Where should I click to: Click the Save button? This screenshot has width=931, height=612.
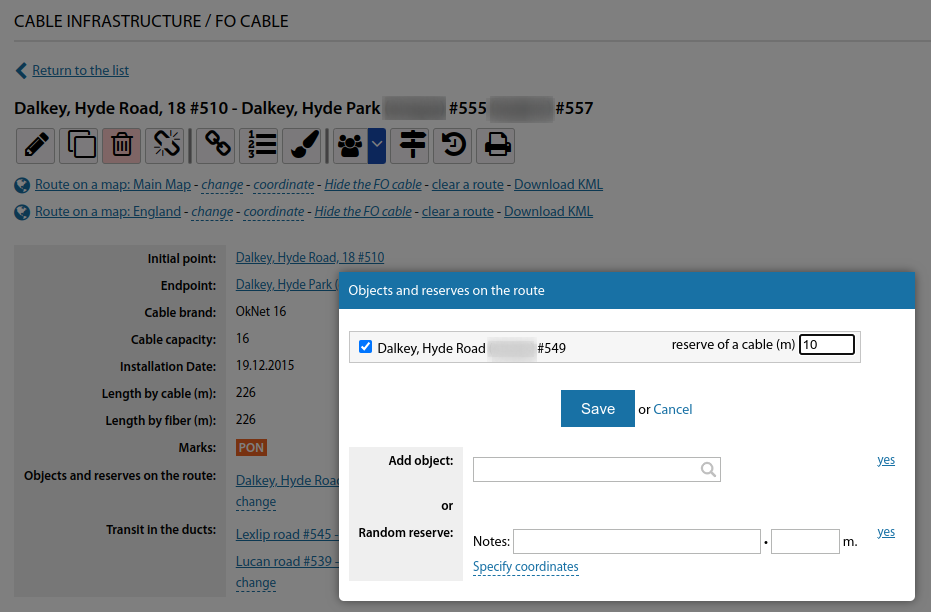pyautogui.click(x=597, y=409)
